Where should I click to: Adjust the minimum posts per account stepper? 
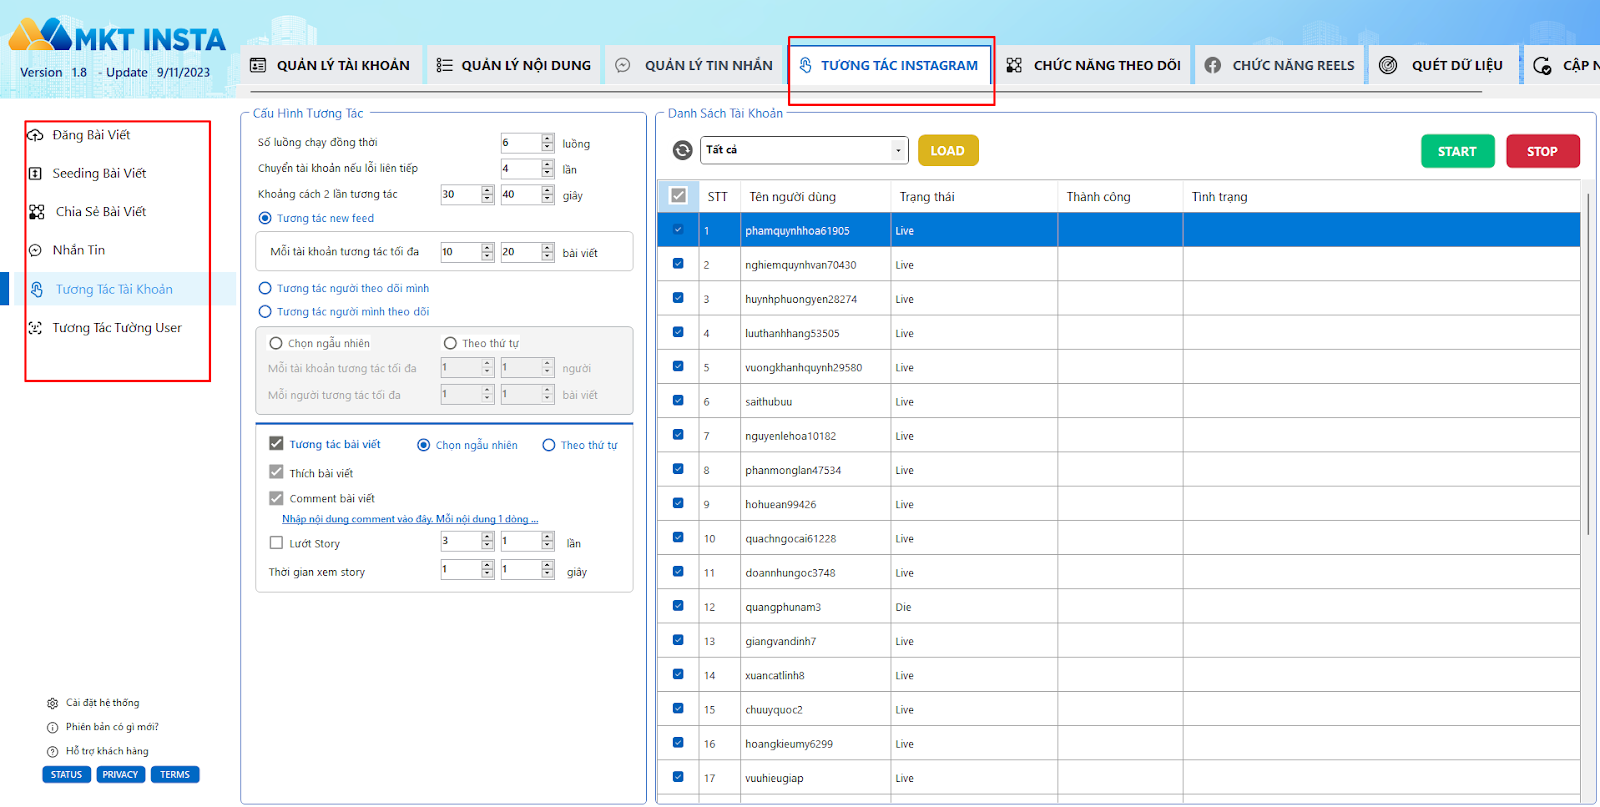tap(487, 252)
